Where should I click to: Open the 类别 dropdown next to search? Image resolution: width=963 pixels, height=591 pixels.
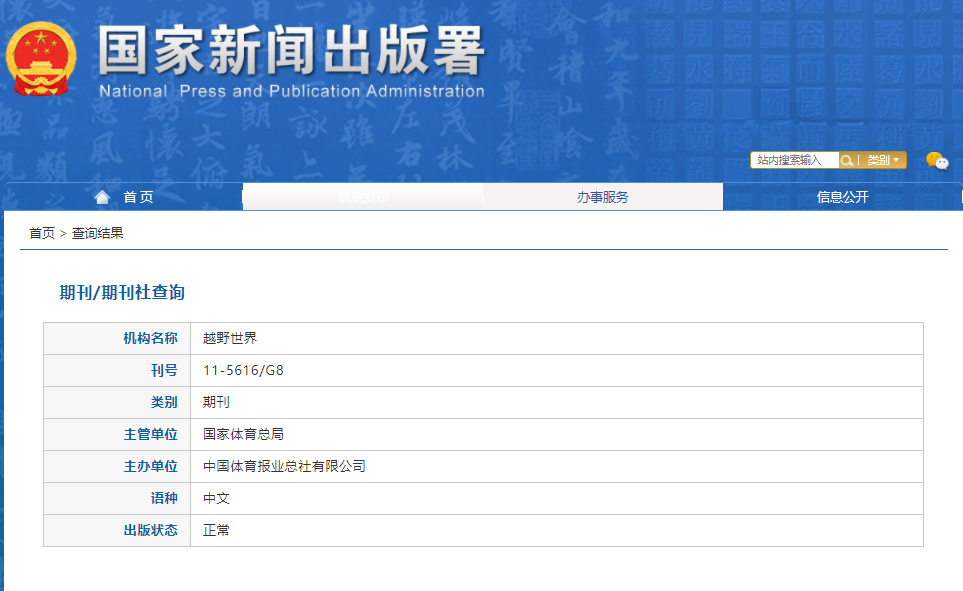point(883,160)
